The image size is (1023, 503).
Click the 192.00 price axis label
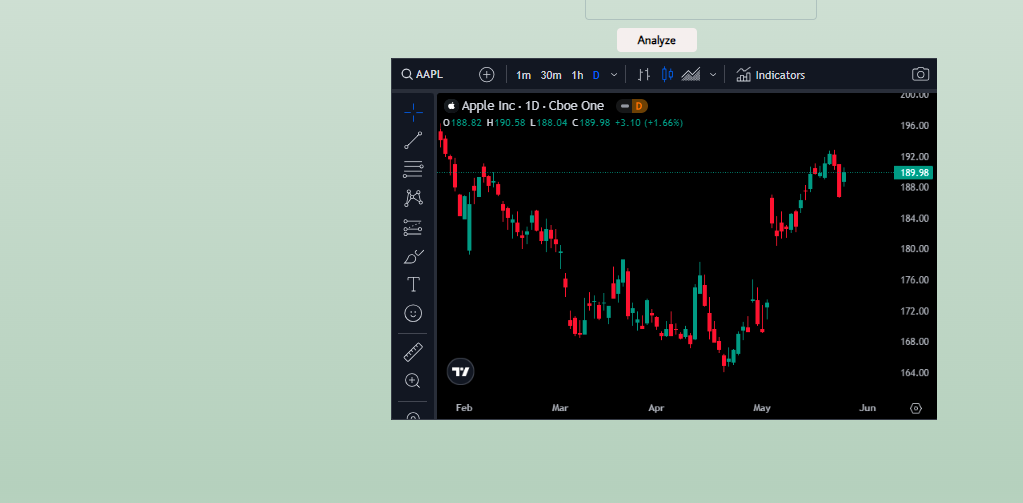[x=915, y=157]
